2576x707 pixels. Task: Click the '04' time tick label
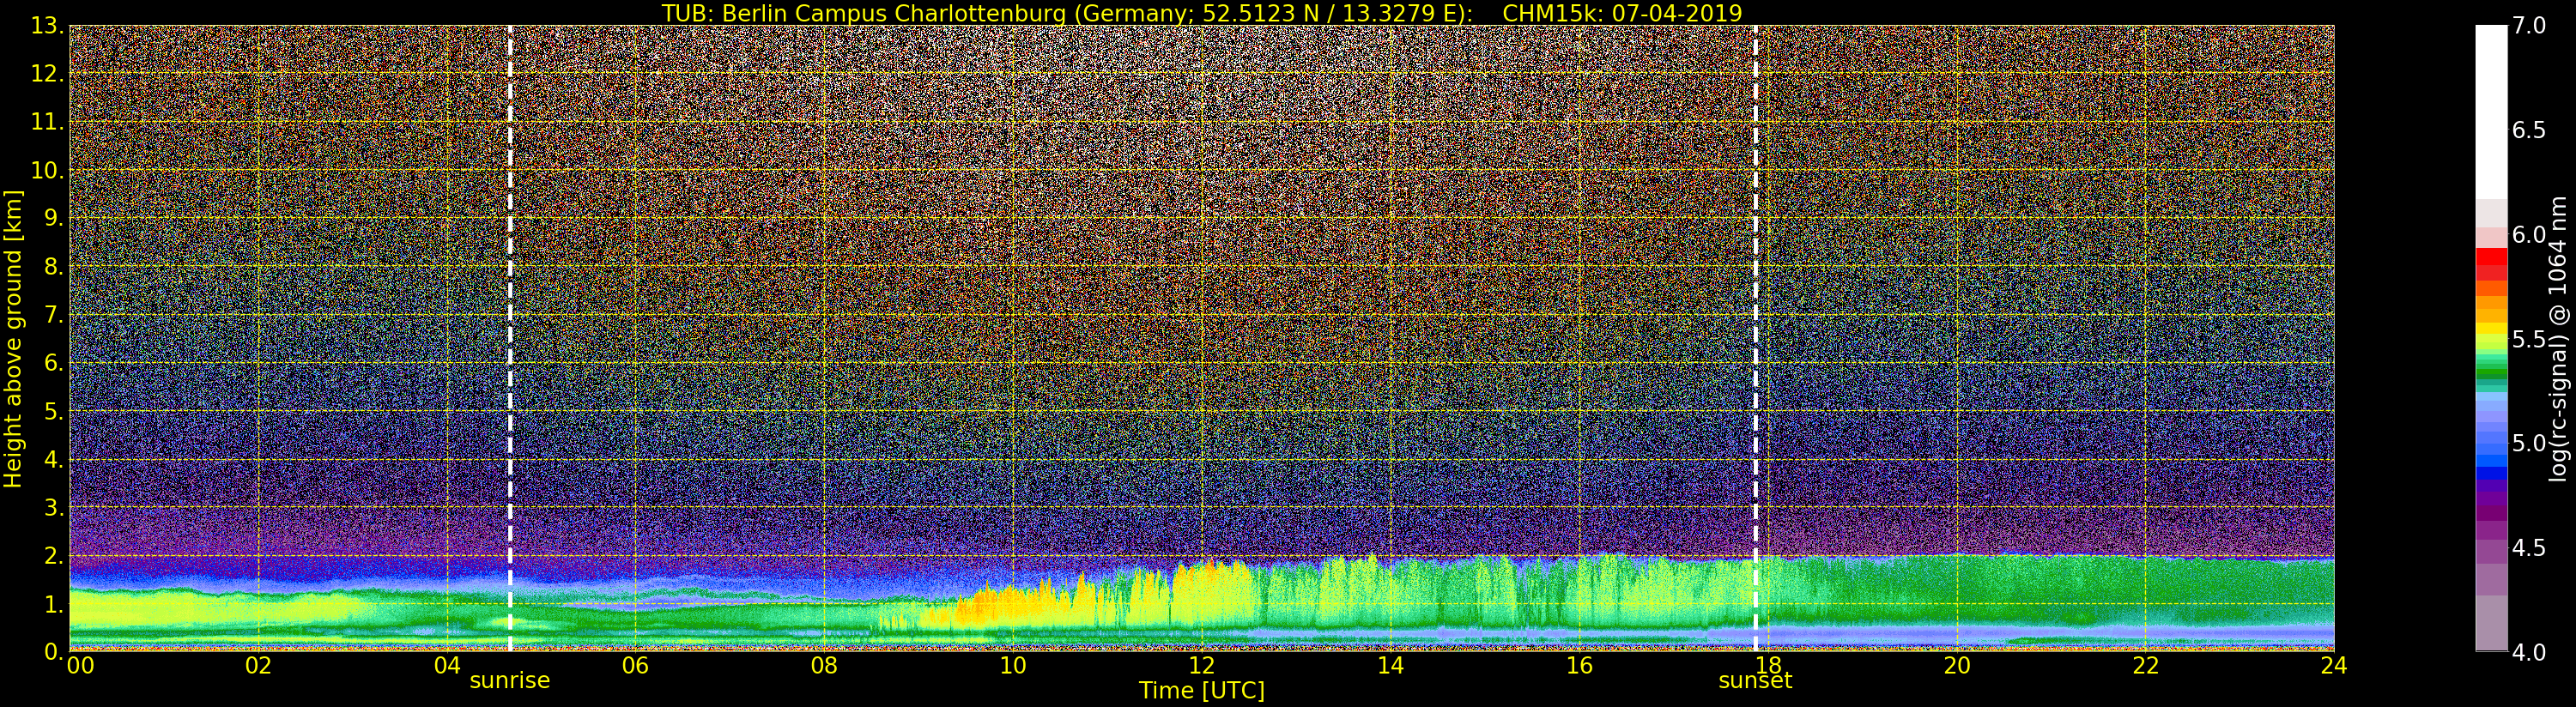447,666
